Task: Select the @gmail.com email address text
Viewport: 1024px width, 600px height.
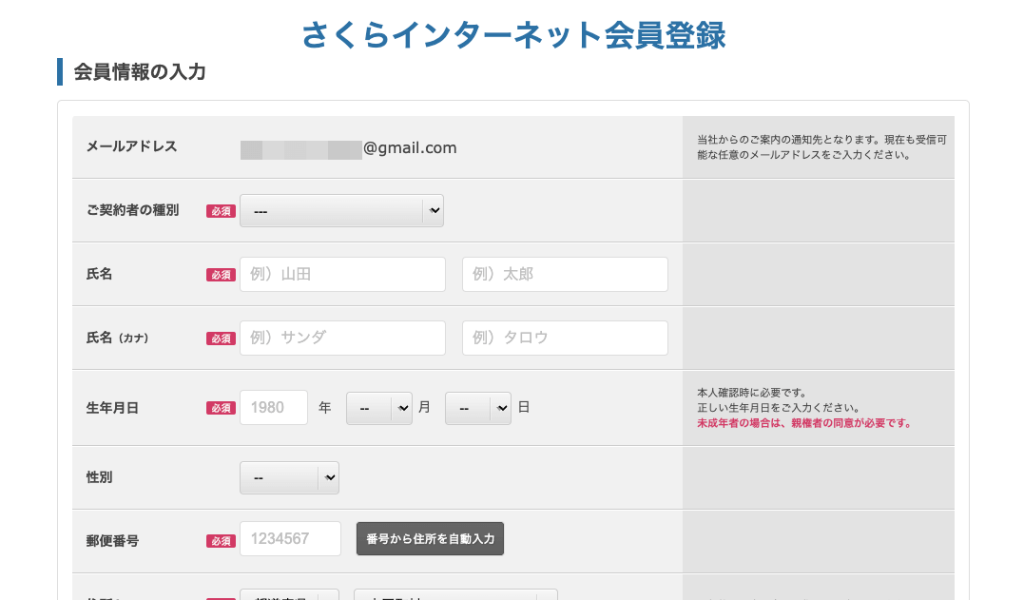Action: pos(409,148)
